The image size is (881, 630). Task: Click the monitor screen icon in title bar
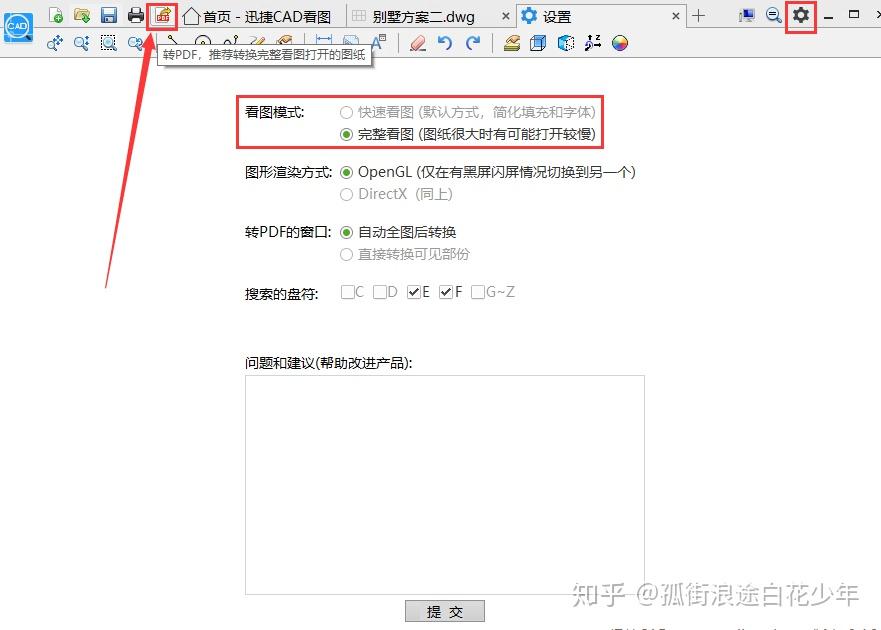click(747, 16)
